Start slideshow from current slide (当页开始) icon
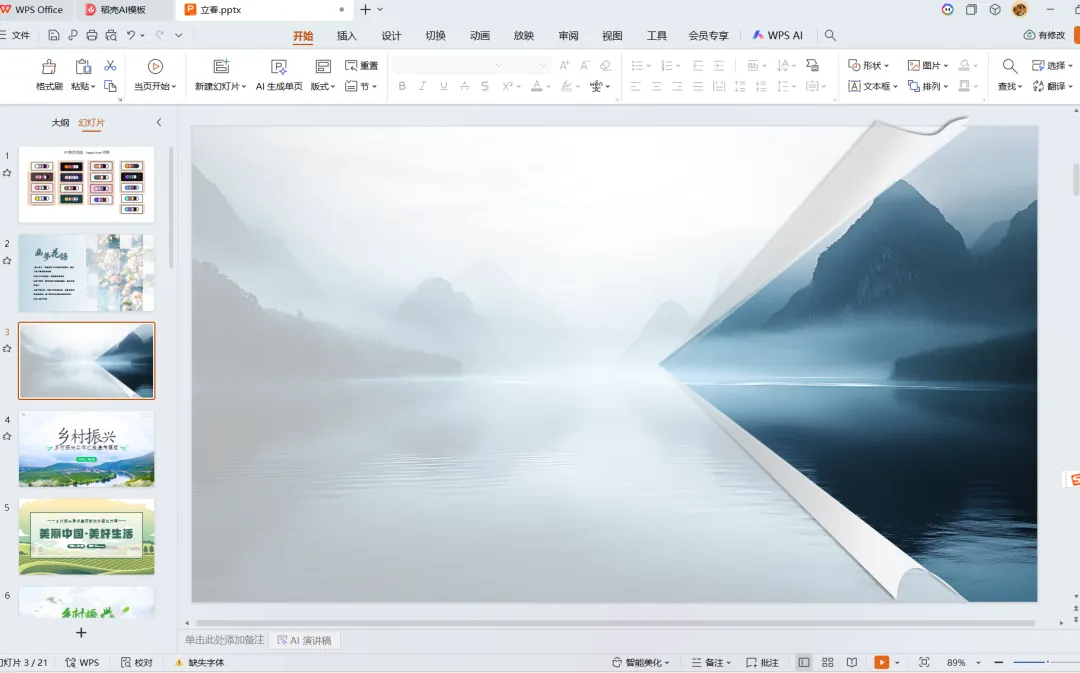 tap(155, 66)
